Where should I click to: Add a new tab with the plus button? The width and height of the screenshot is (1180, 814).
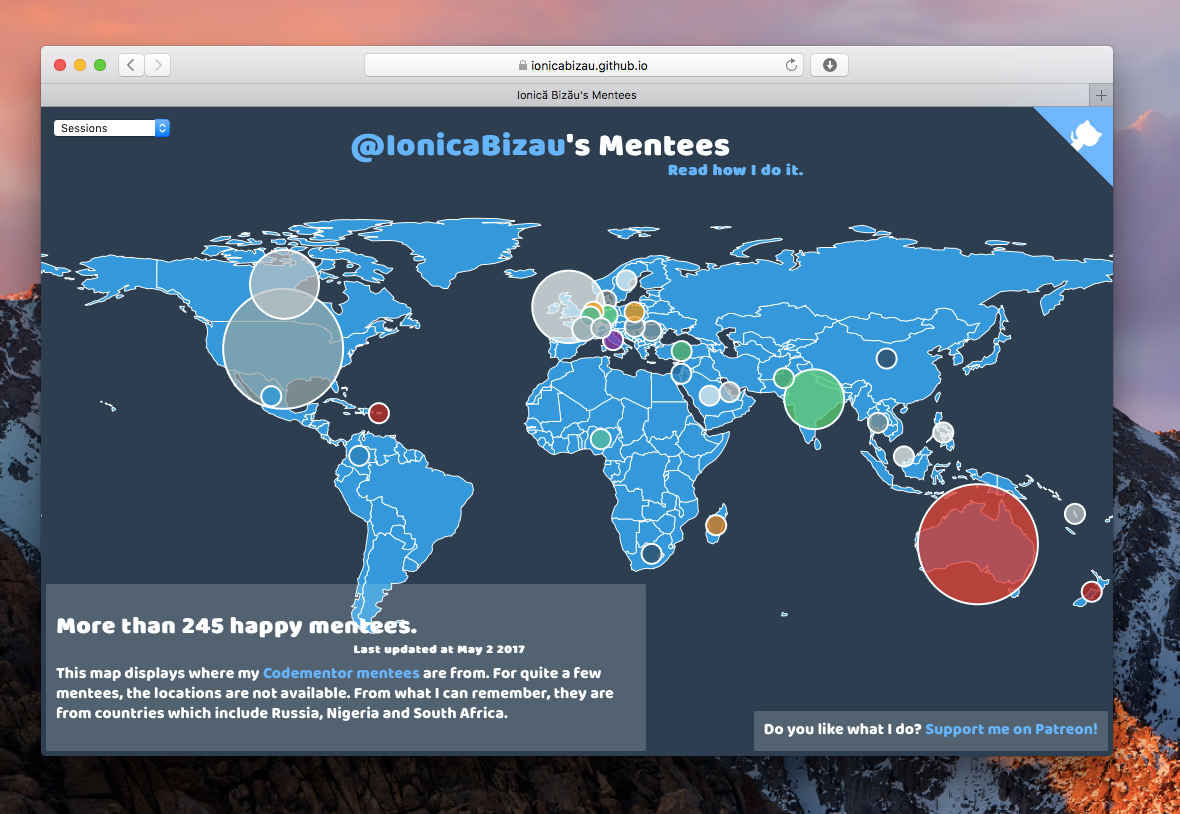point(1101,96)
